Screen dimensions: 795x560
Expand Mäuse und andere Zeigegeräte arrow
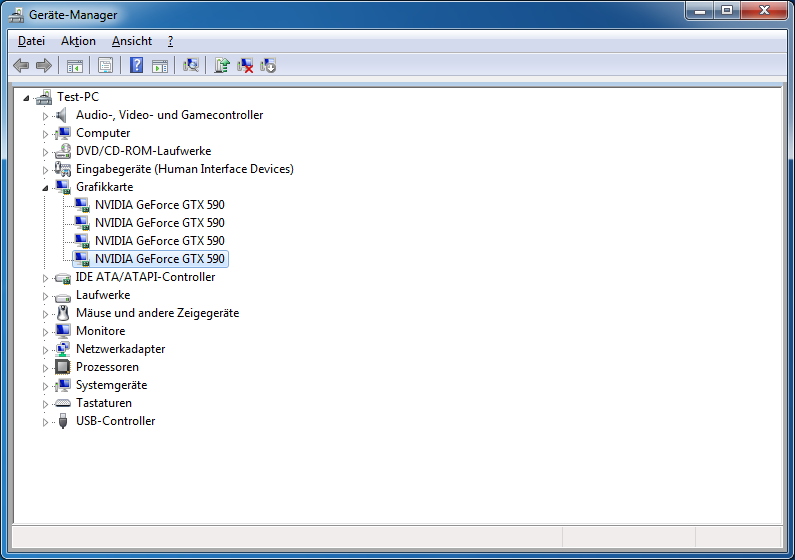point(45,314)
